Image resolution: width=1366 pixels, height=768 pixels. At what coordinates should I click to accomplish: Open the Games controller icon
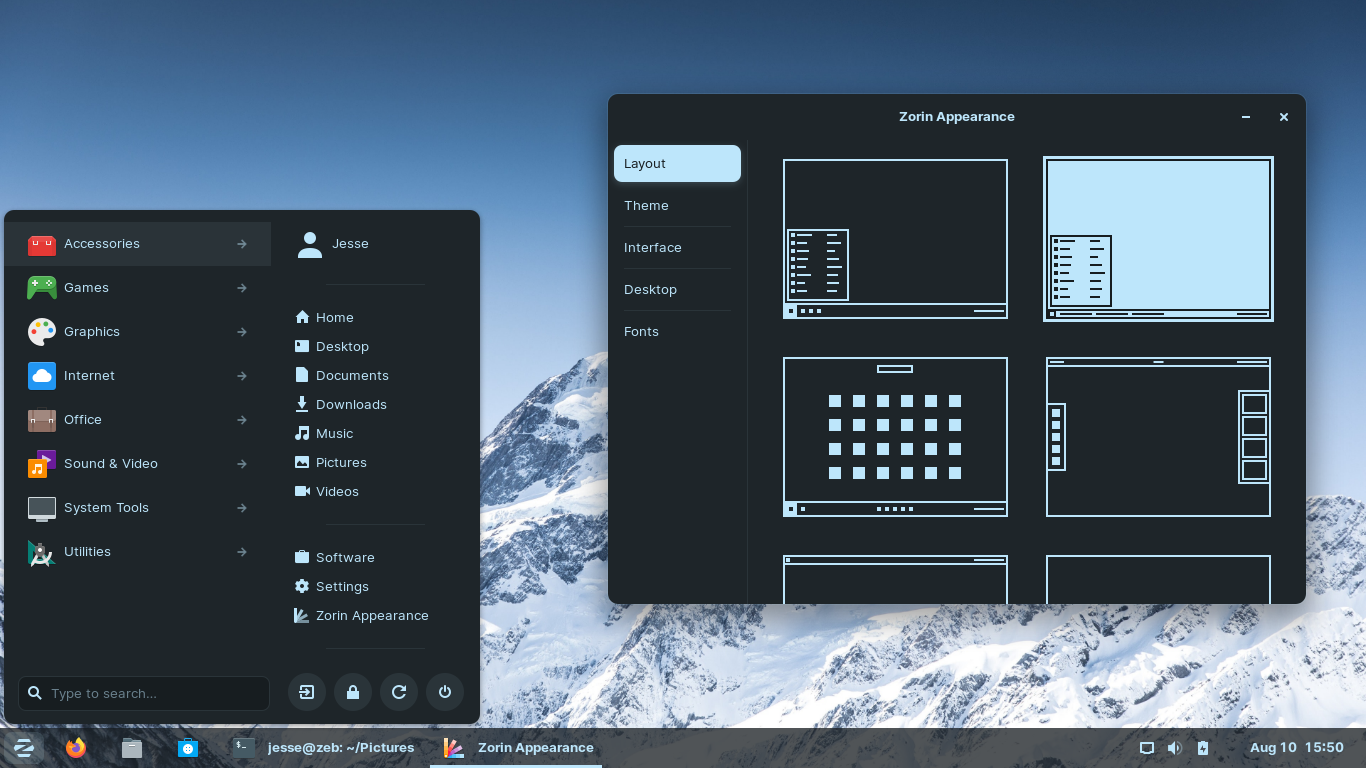coord(41,288)
